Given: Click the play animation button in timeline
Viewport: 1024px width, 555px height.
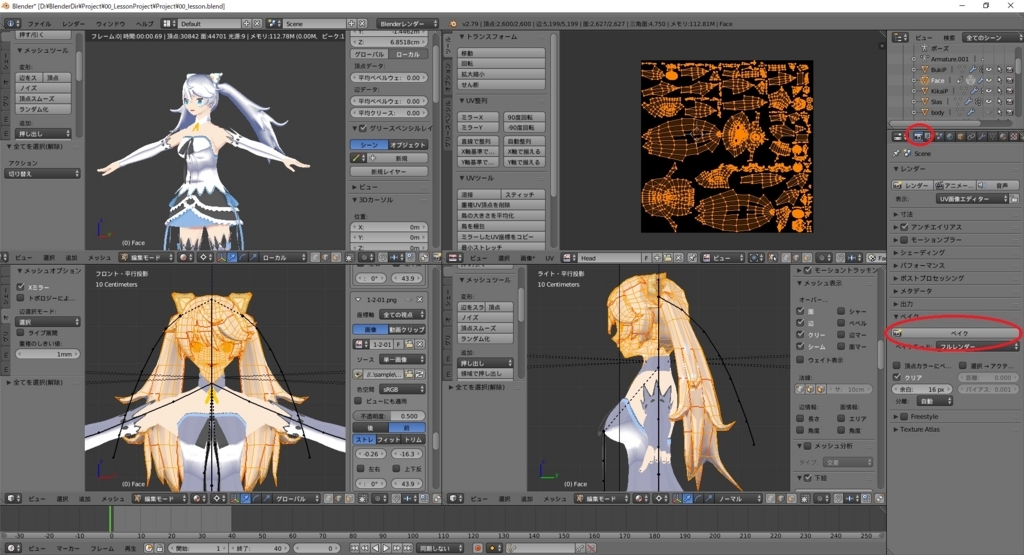Looking at the screenshot, I should point(386,548).
